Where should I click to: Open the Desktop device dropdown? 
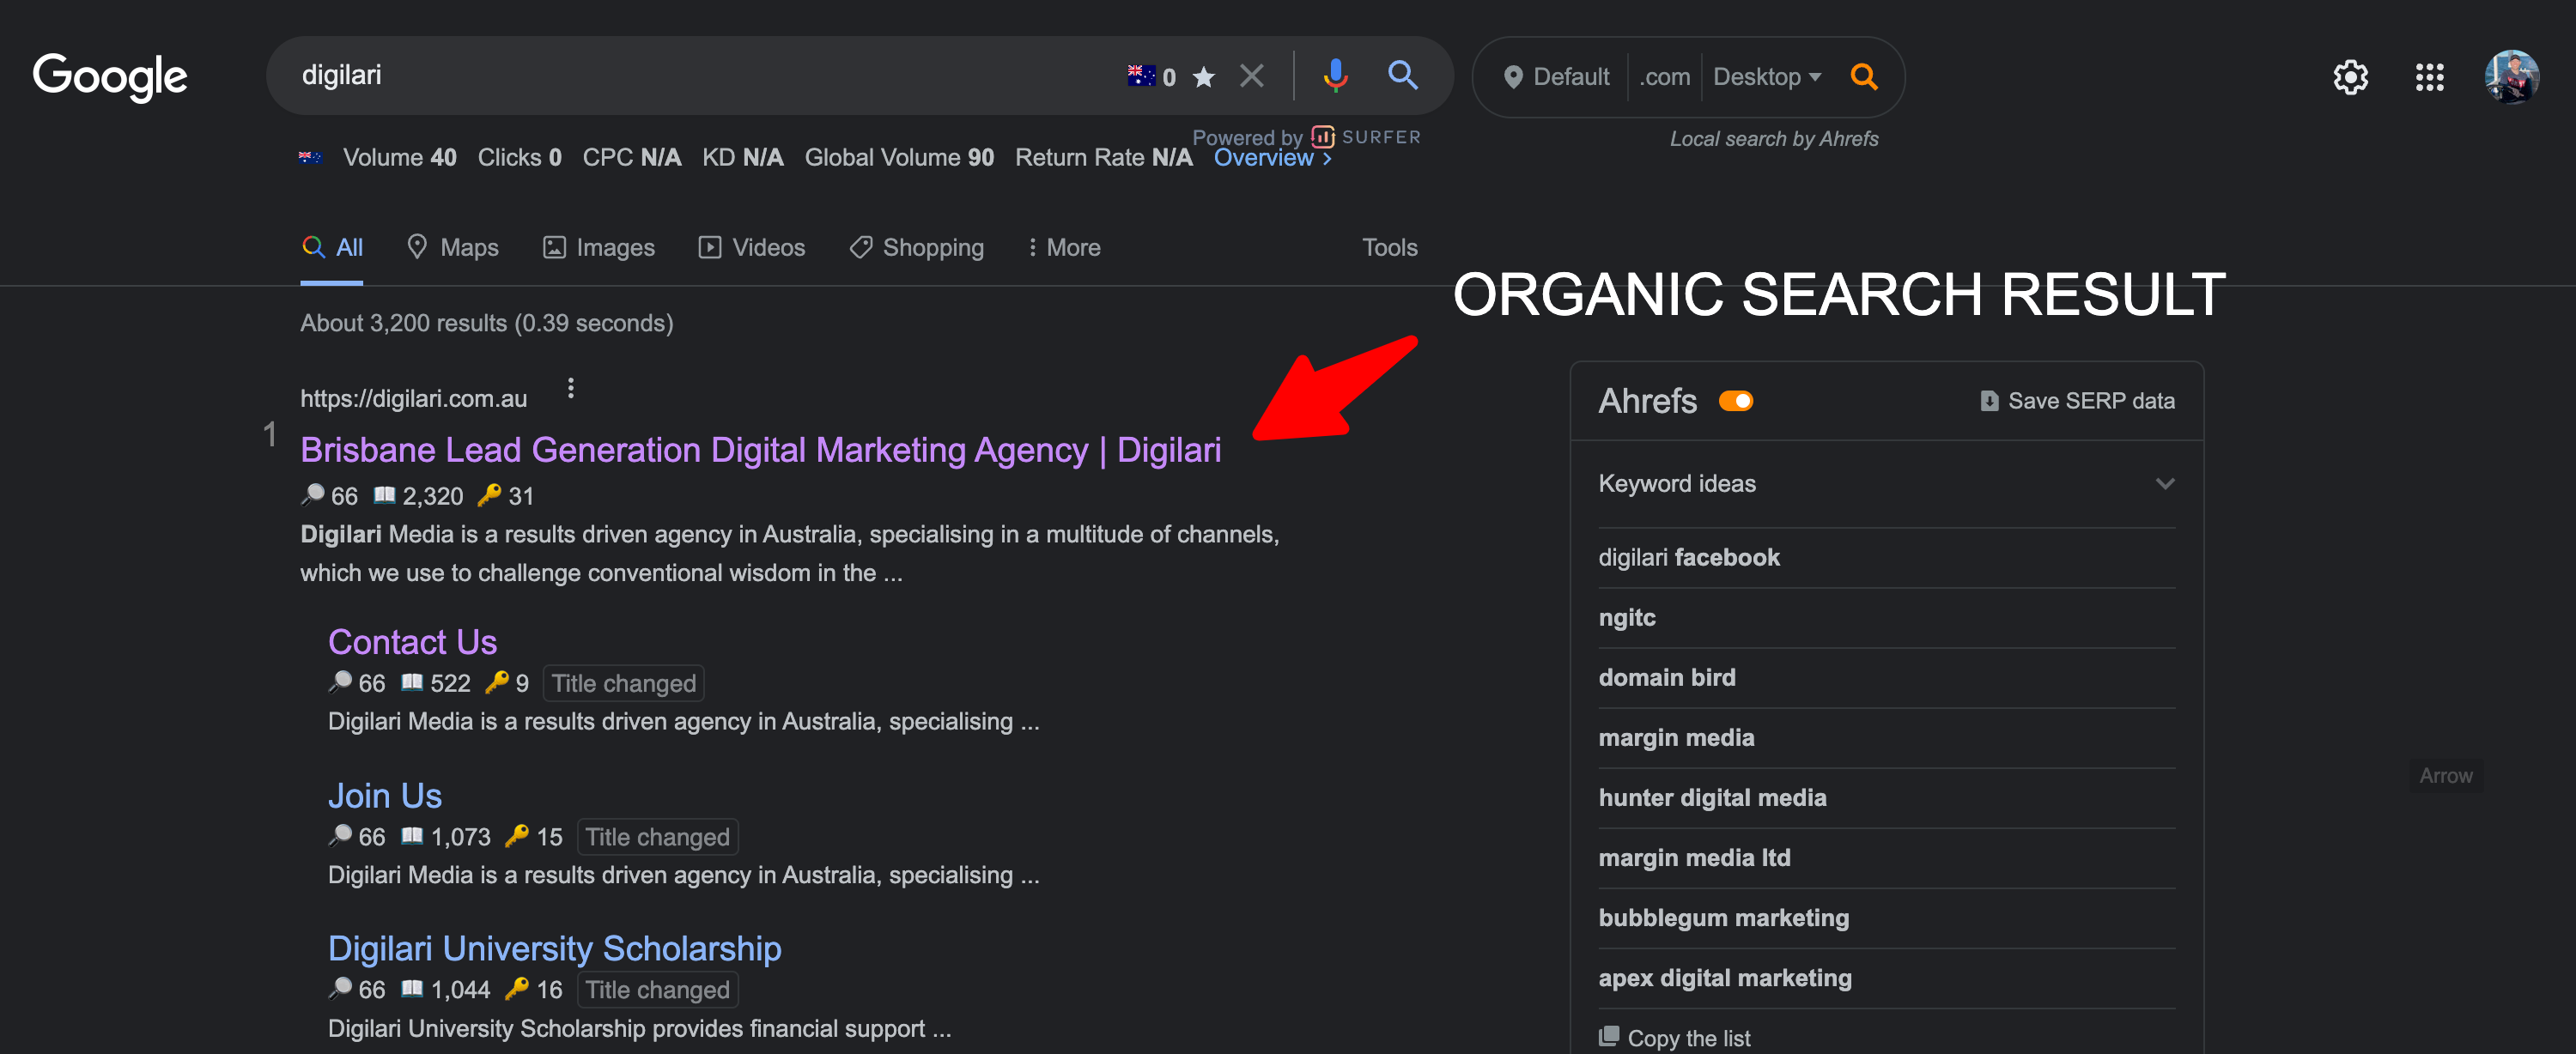coord(1766,77)
